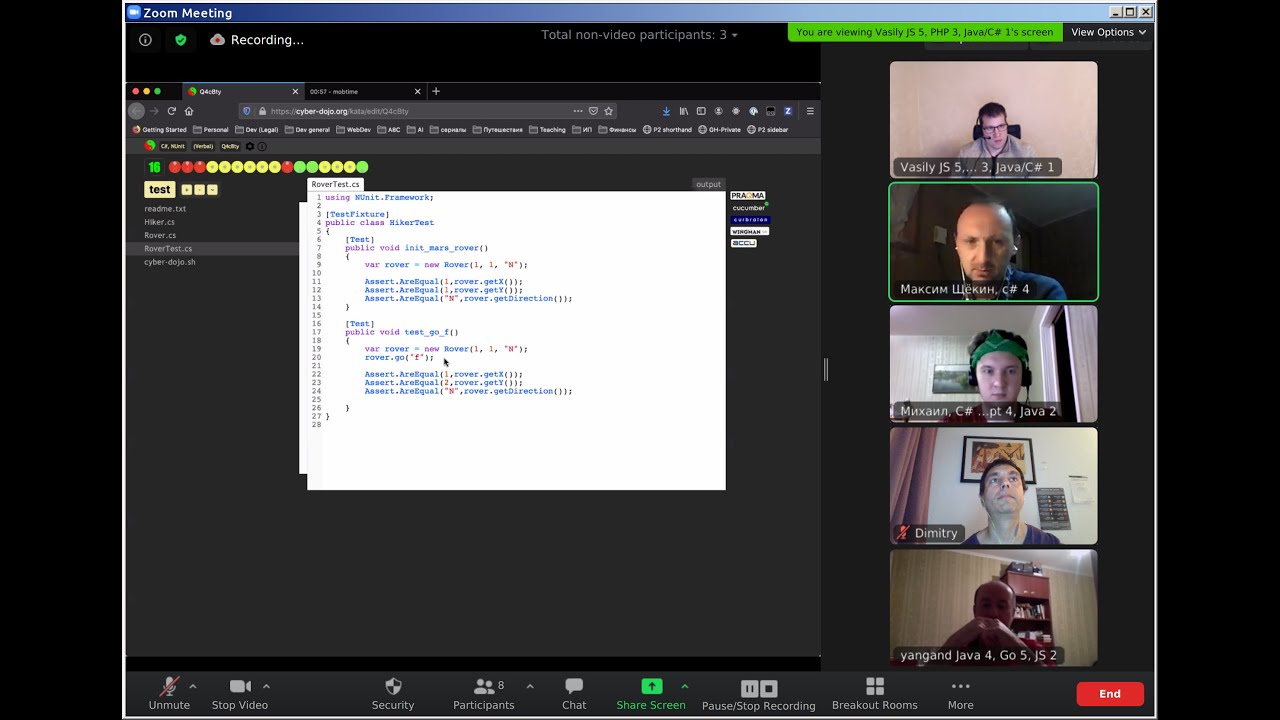Switch to the output tab
Viewport: 1280px width, 720px height.
708,184
